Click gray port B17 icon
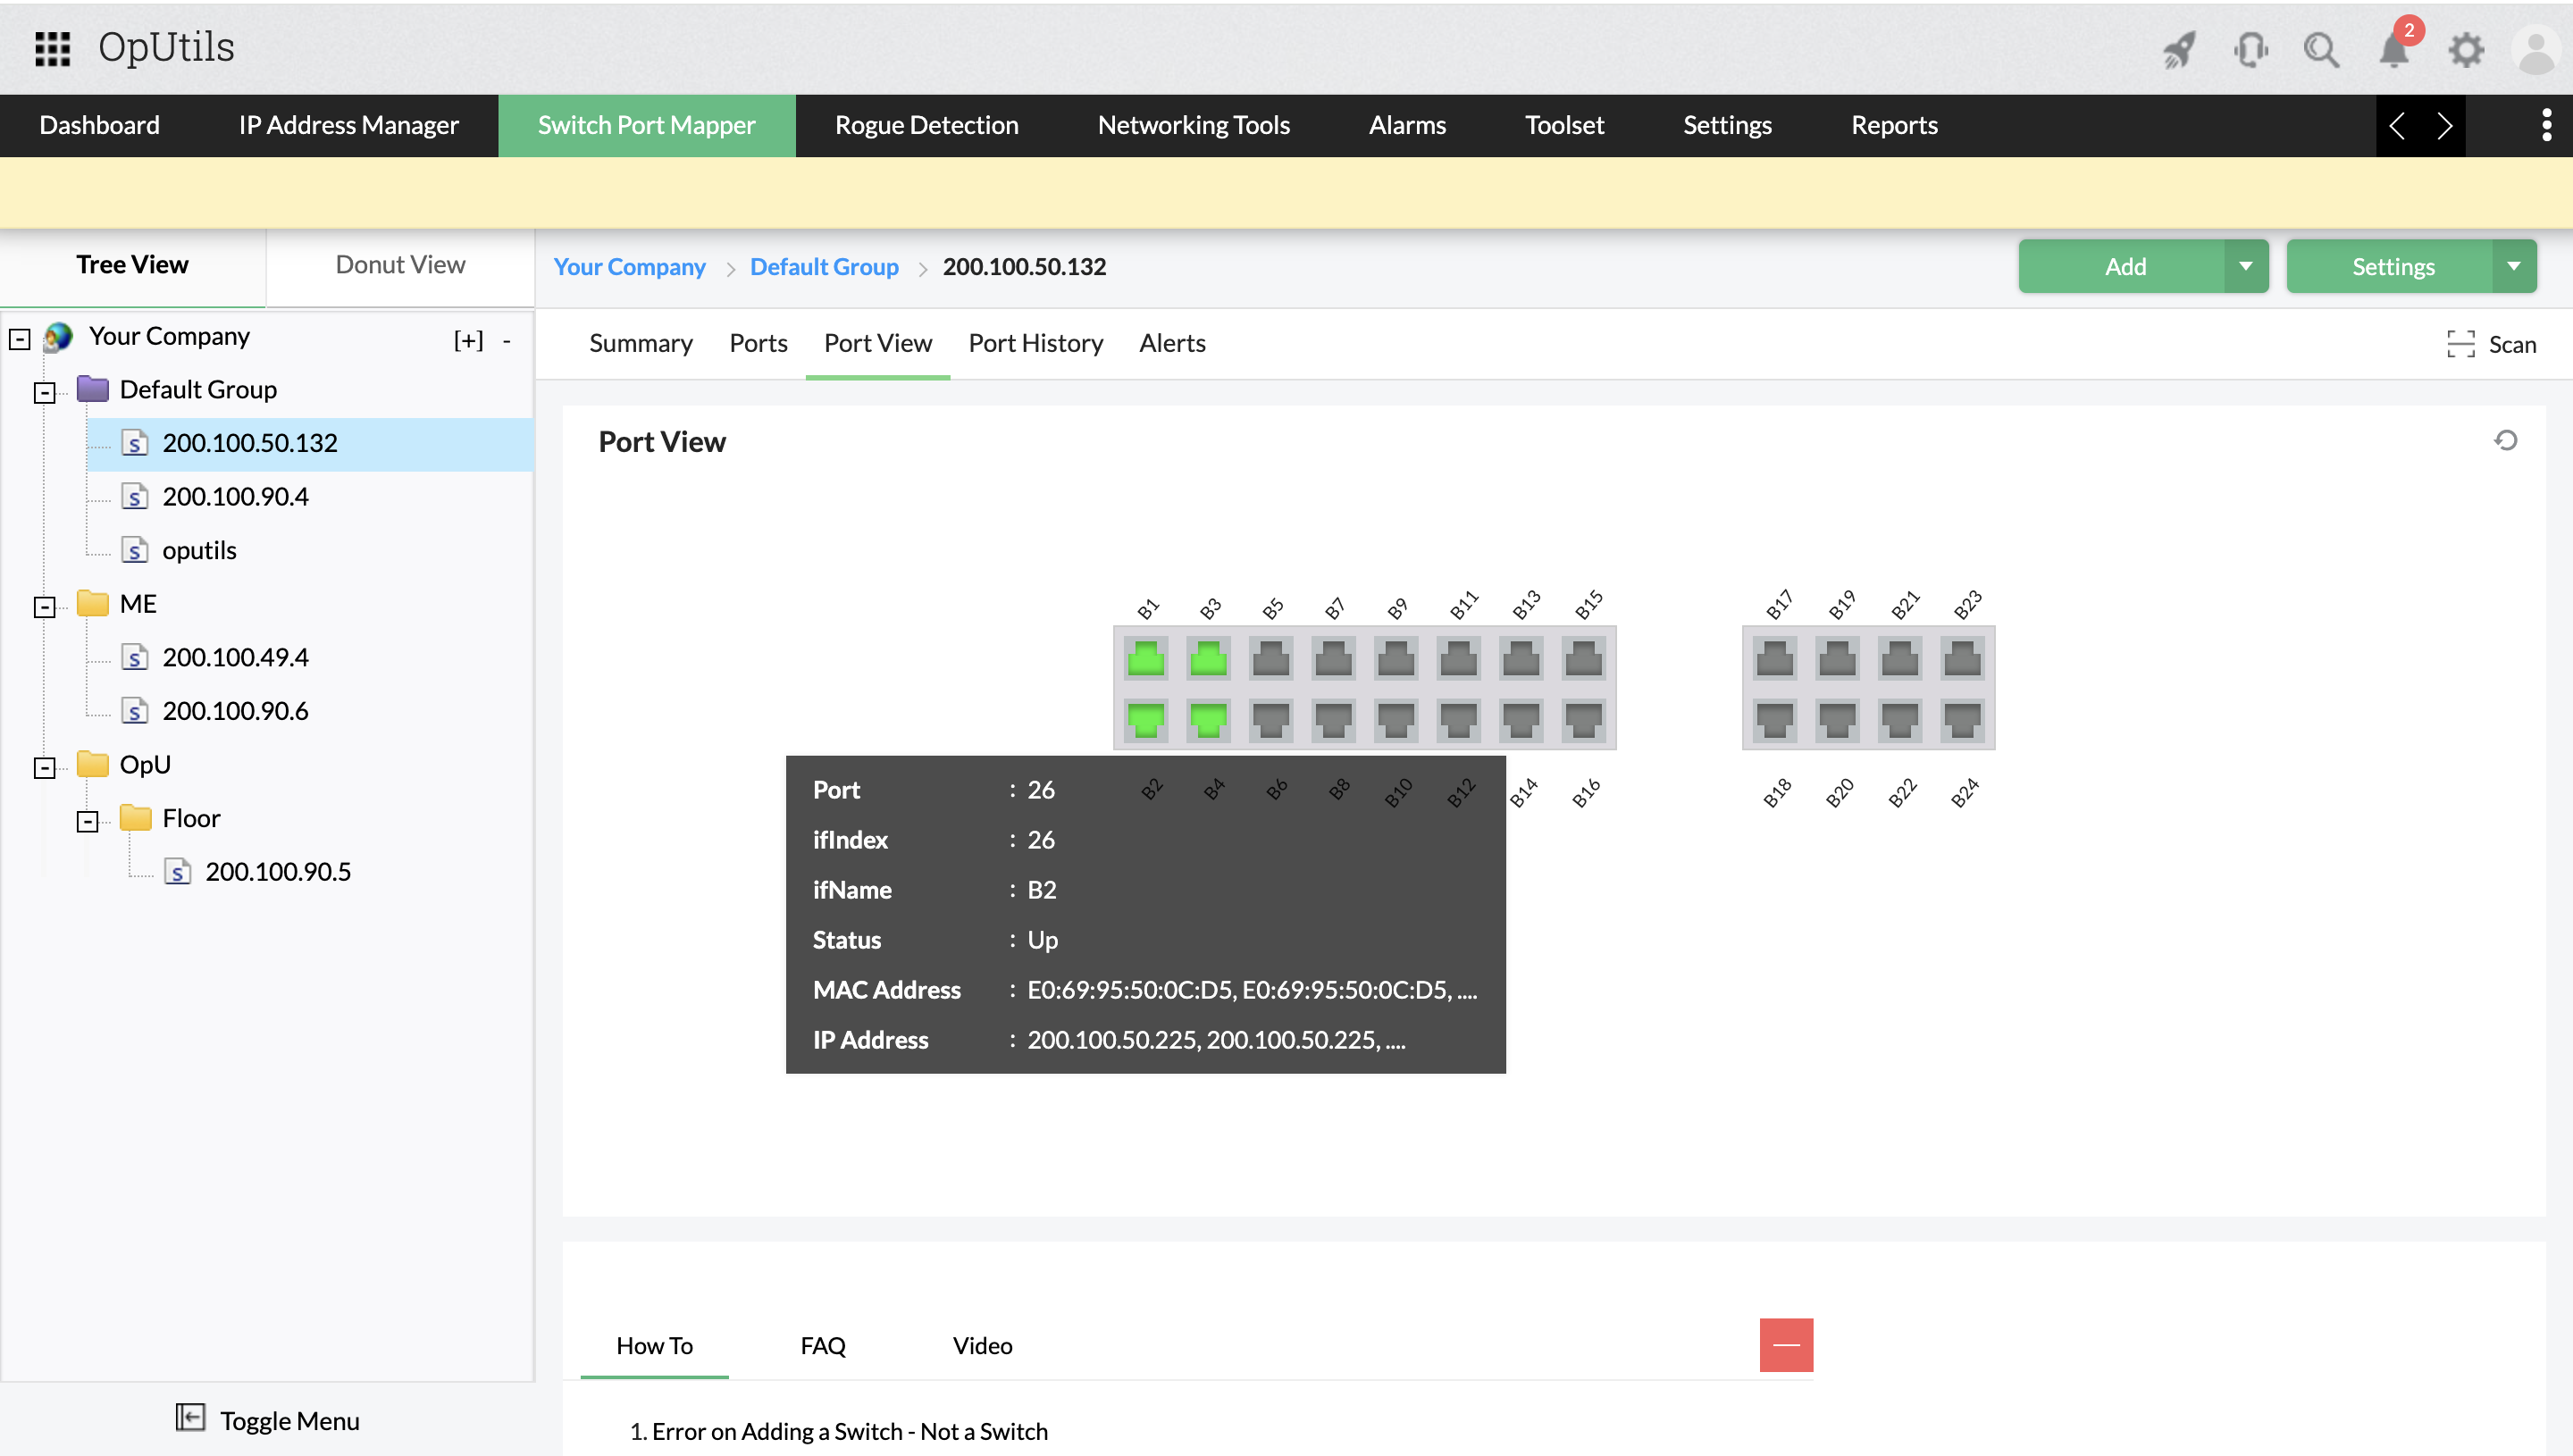 [1775, 659]
